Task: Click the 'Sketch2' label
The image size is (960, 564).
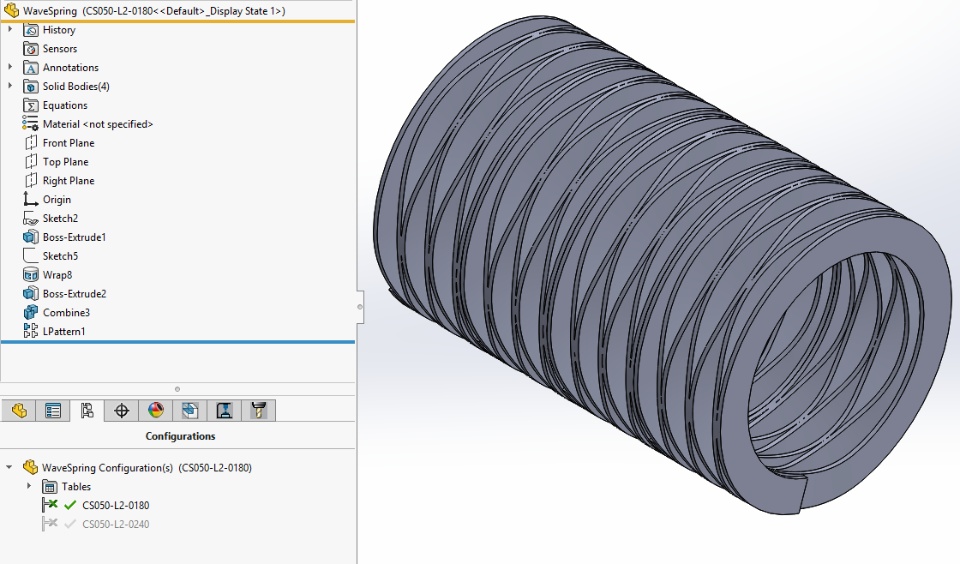Action: point(60,219)
